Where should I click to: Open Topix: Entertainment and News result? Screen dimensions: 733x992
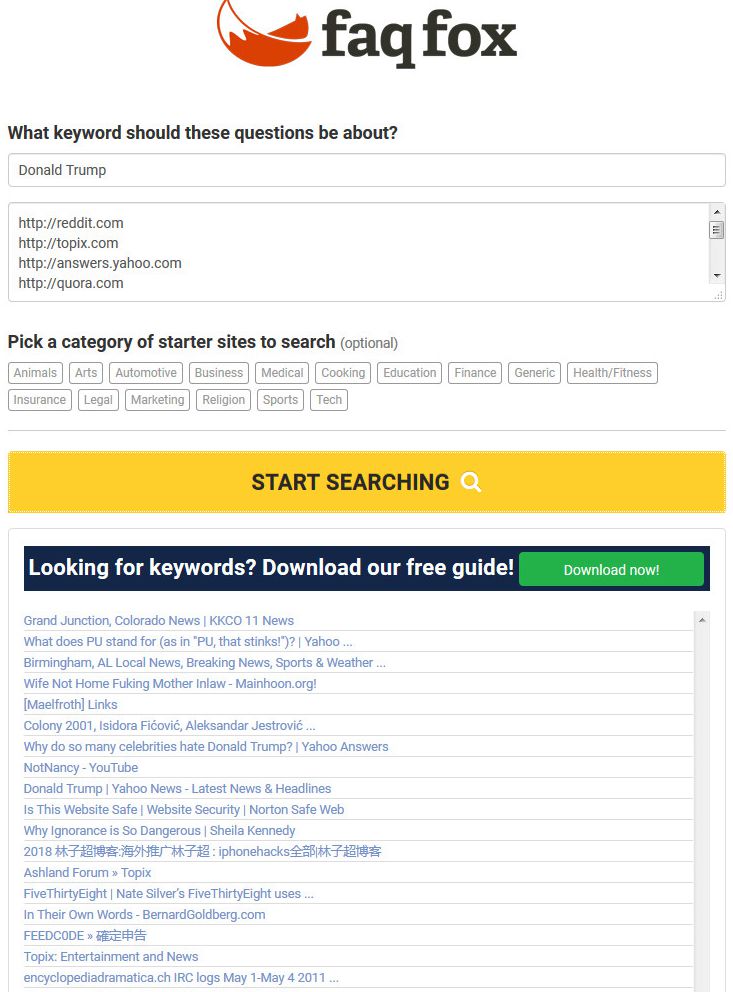(x=111, y=957)
